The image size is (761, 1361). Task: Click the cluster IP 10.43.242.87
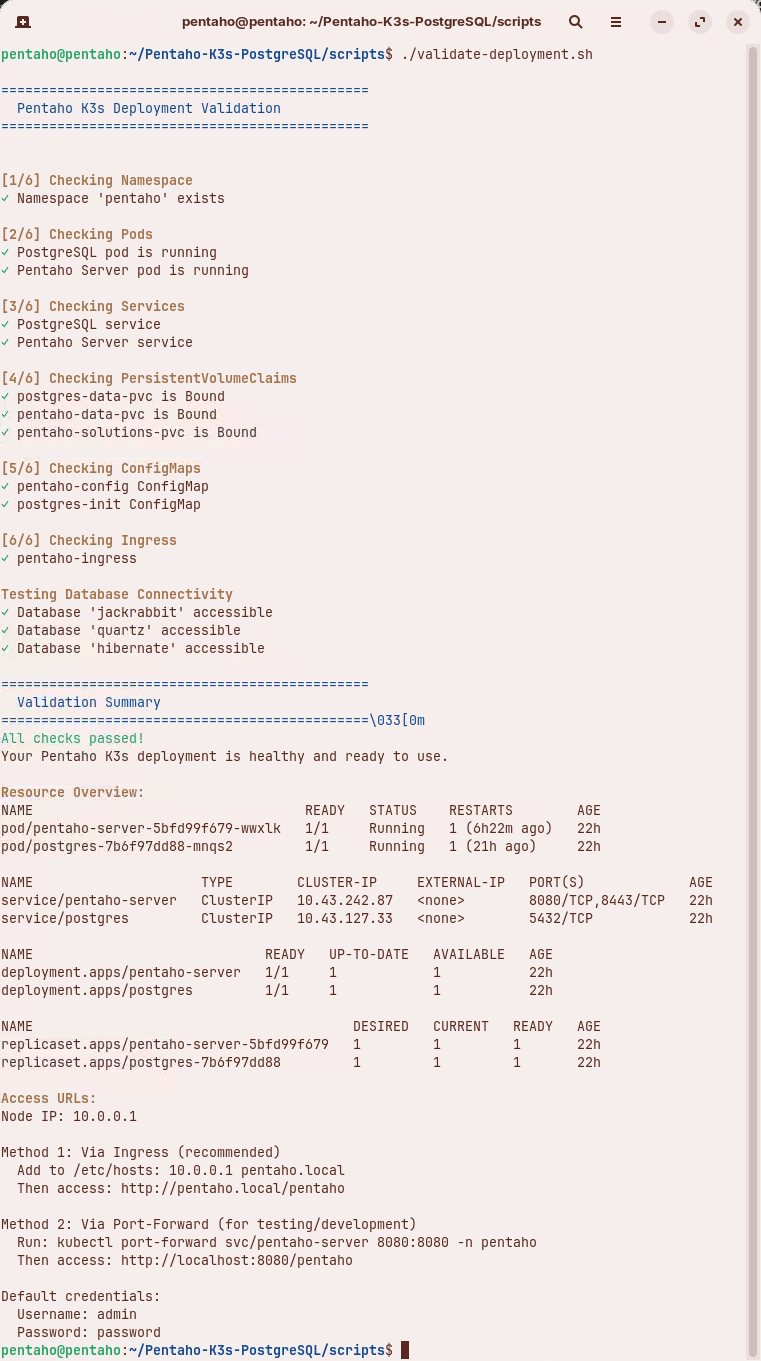344,900
